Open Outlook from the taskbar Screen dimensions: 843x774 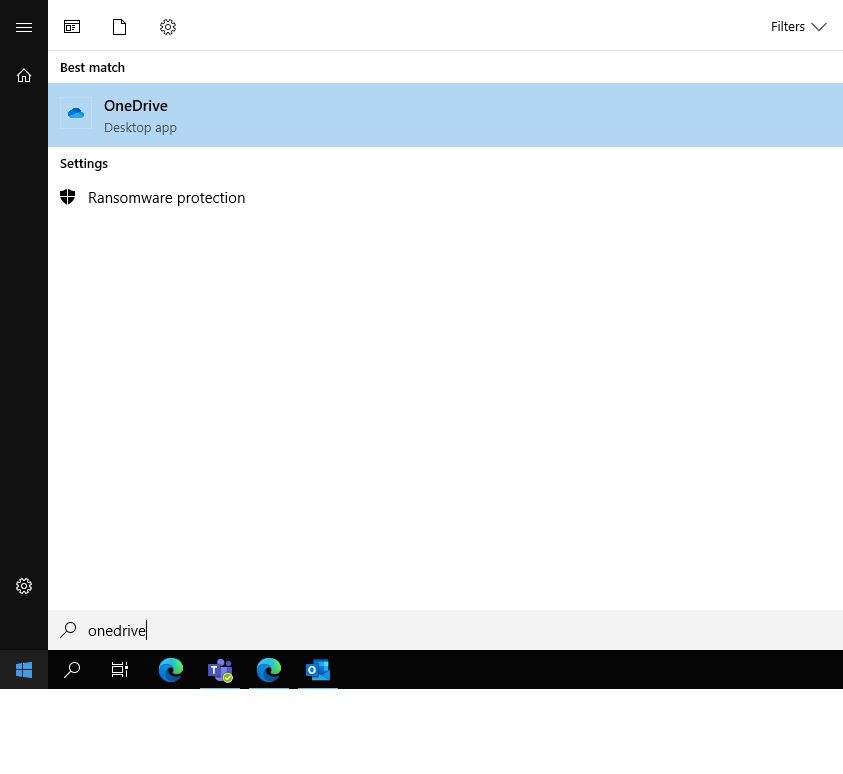click(318, 670)
